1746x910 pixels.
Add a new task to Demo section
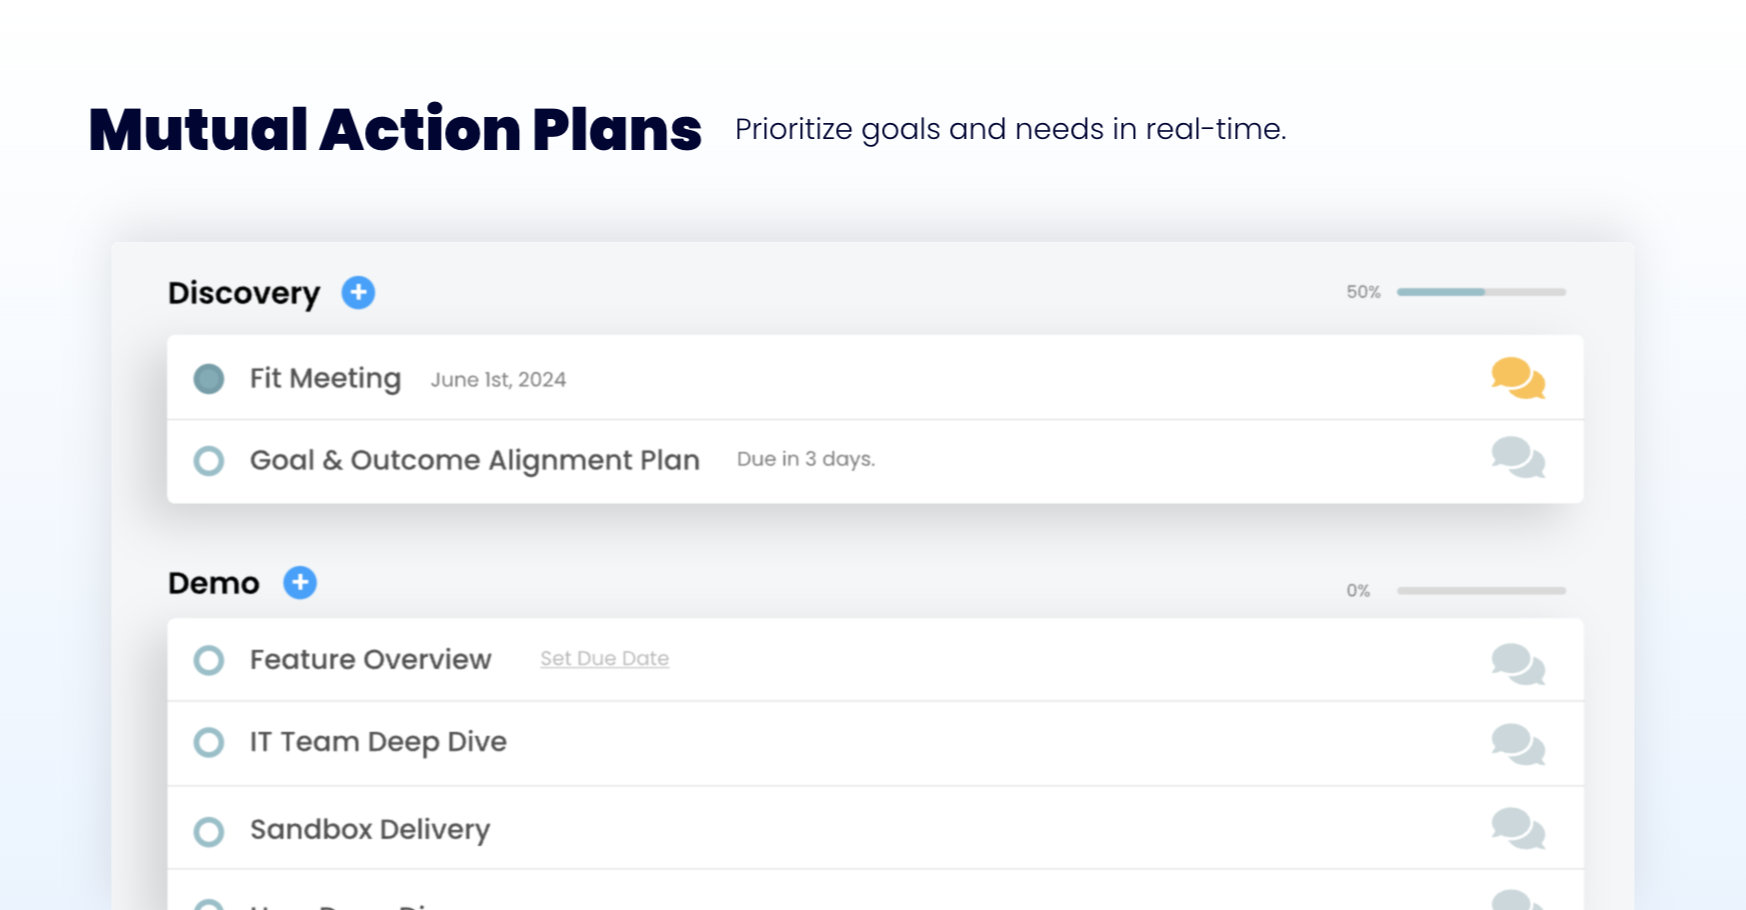(x=300, y=582)
